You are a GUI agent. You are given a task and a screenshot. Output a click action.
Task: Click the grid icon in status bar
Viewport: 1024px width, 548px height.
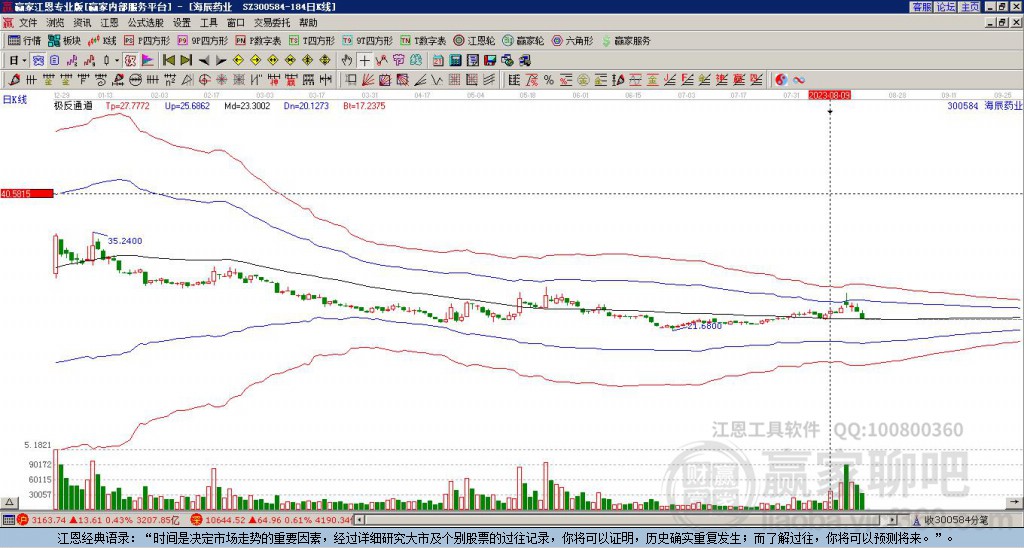click(x=8, y=520)
